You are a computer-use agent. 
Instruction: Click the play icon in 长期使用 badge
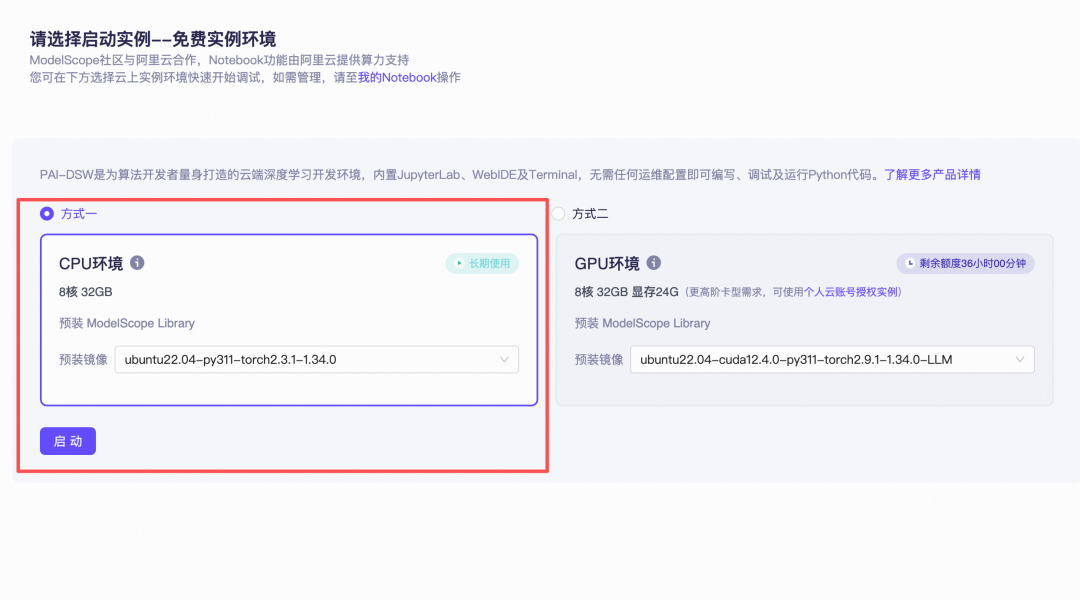(x=459, y=262)
